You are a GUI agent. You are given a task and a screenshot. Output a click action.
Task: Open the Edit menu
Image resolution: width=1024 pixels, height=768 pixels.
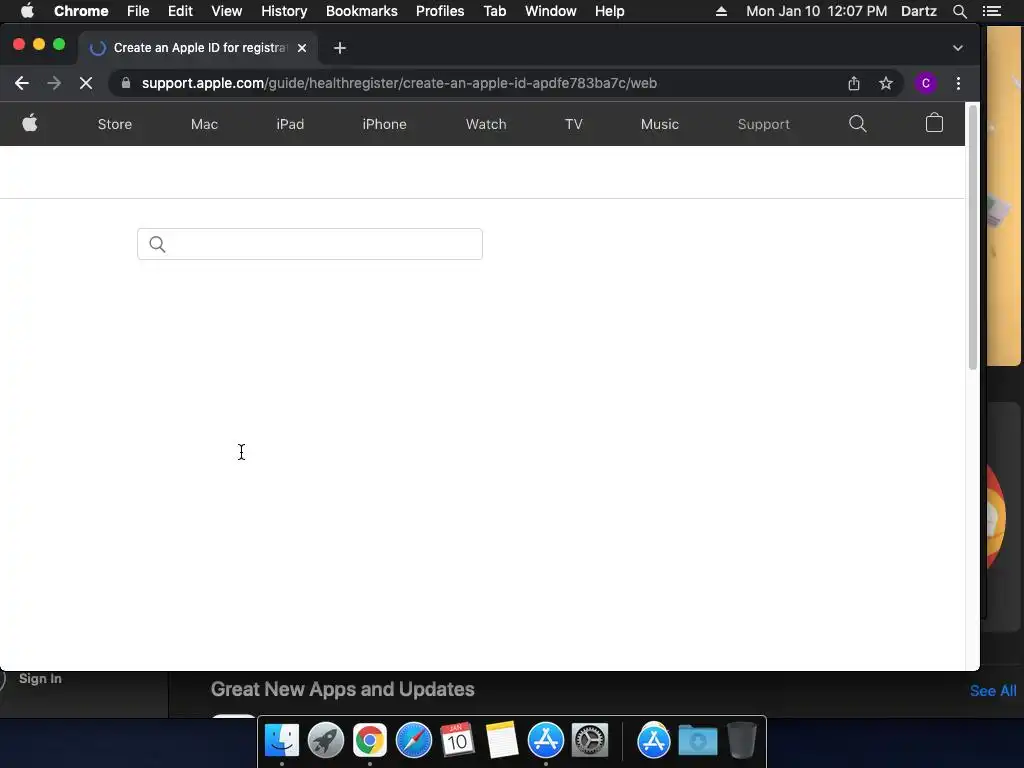point(180,11)
